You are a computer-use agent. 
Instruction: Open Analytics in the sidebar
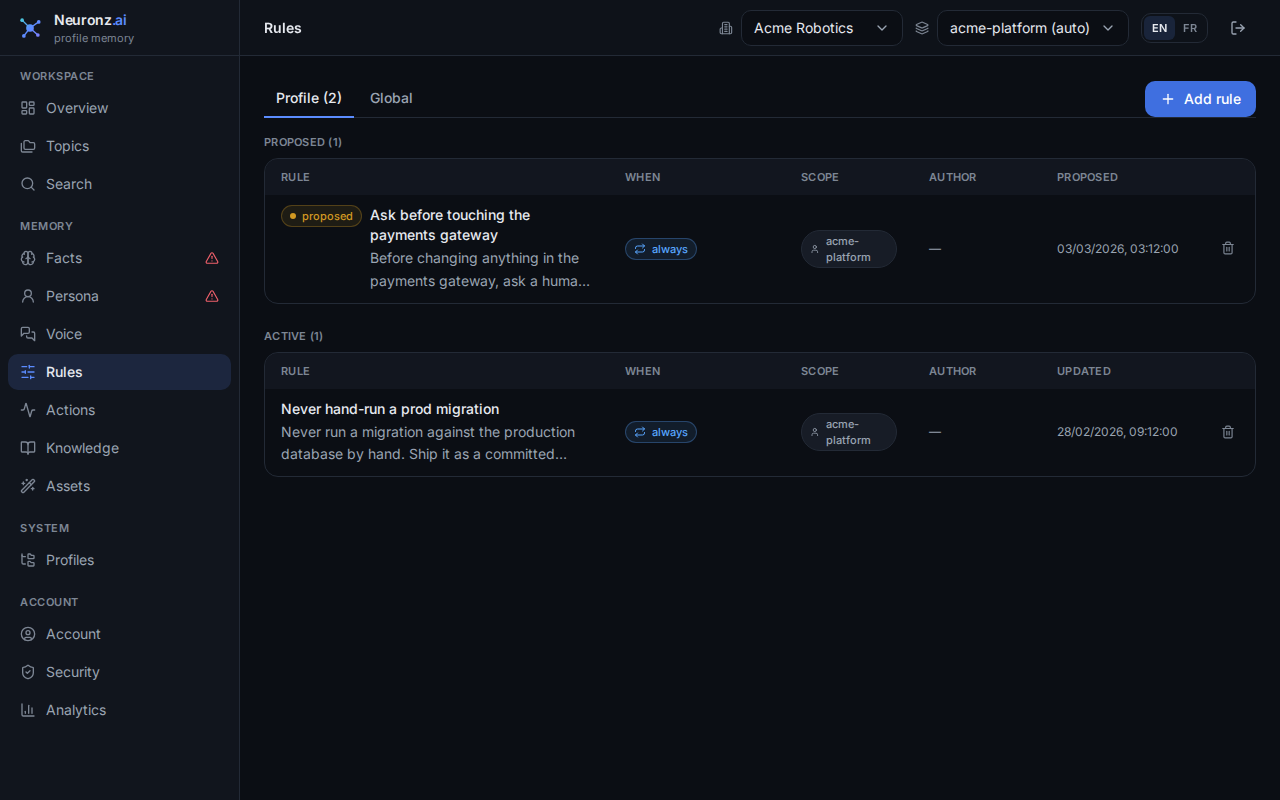coord(119,710)
